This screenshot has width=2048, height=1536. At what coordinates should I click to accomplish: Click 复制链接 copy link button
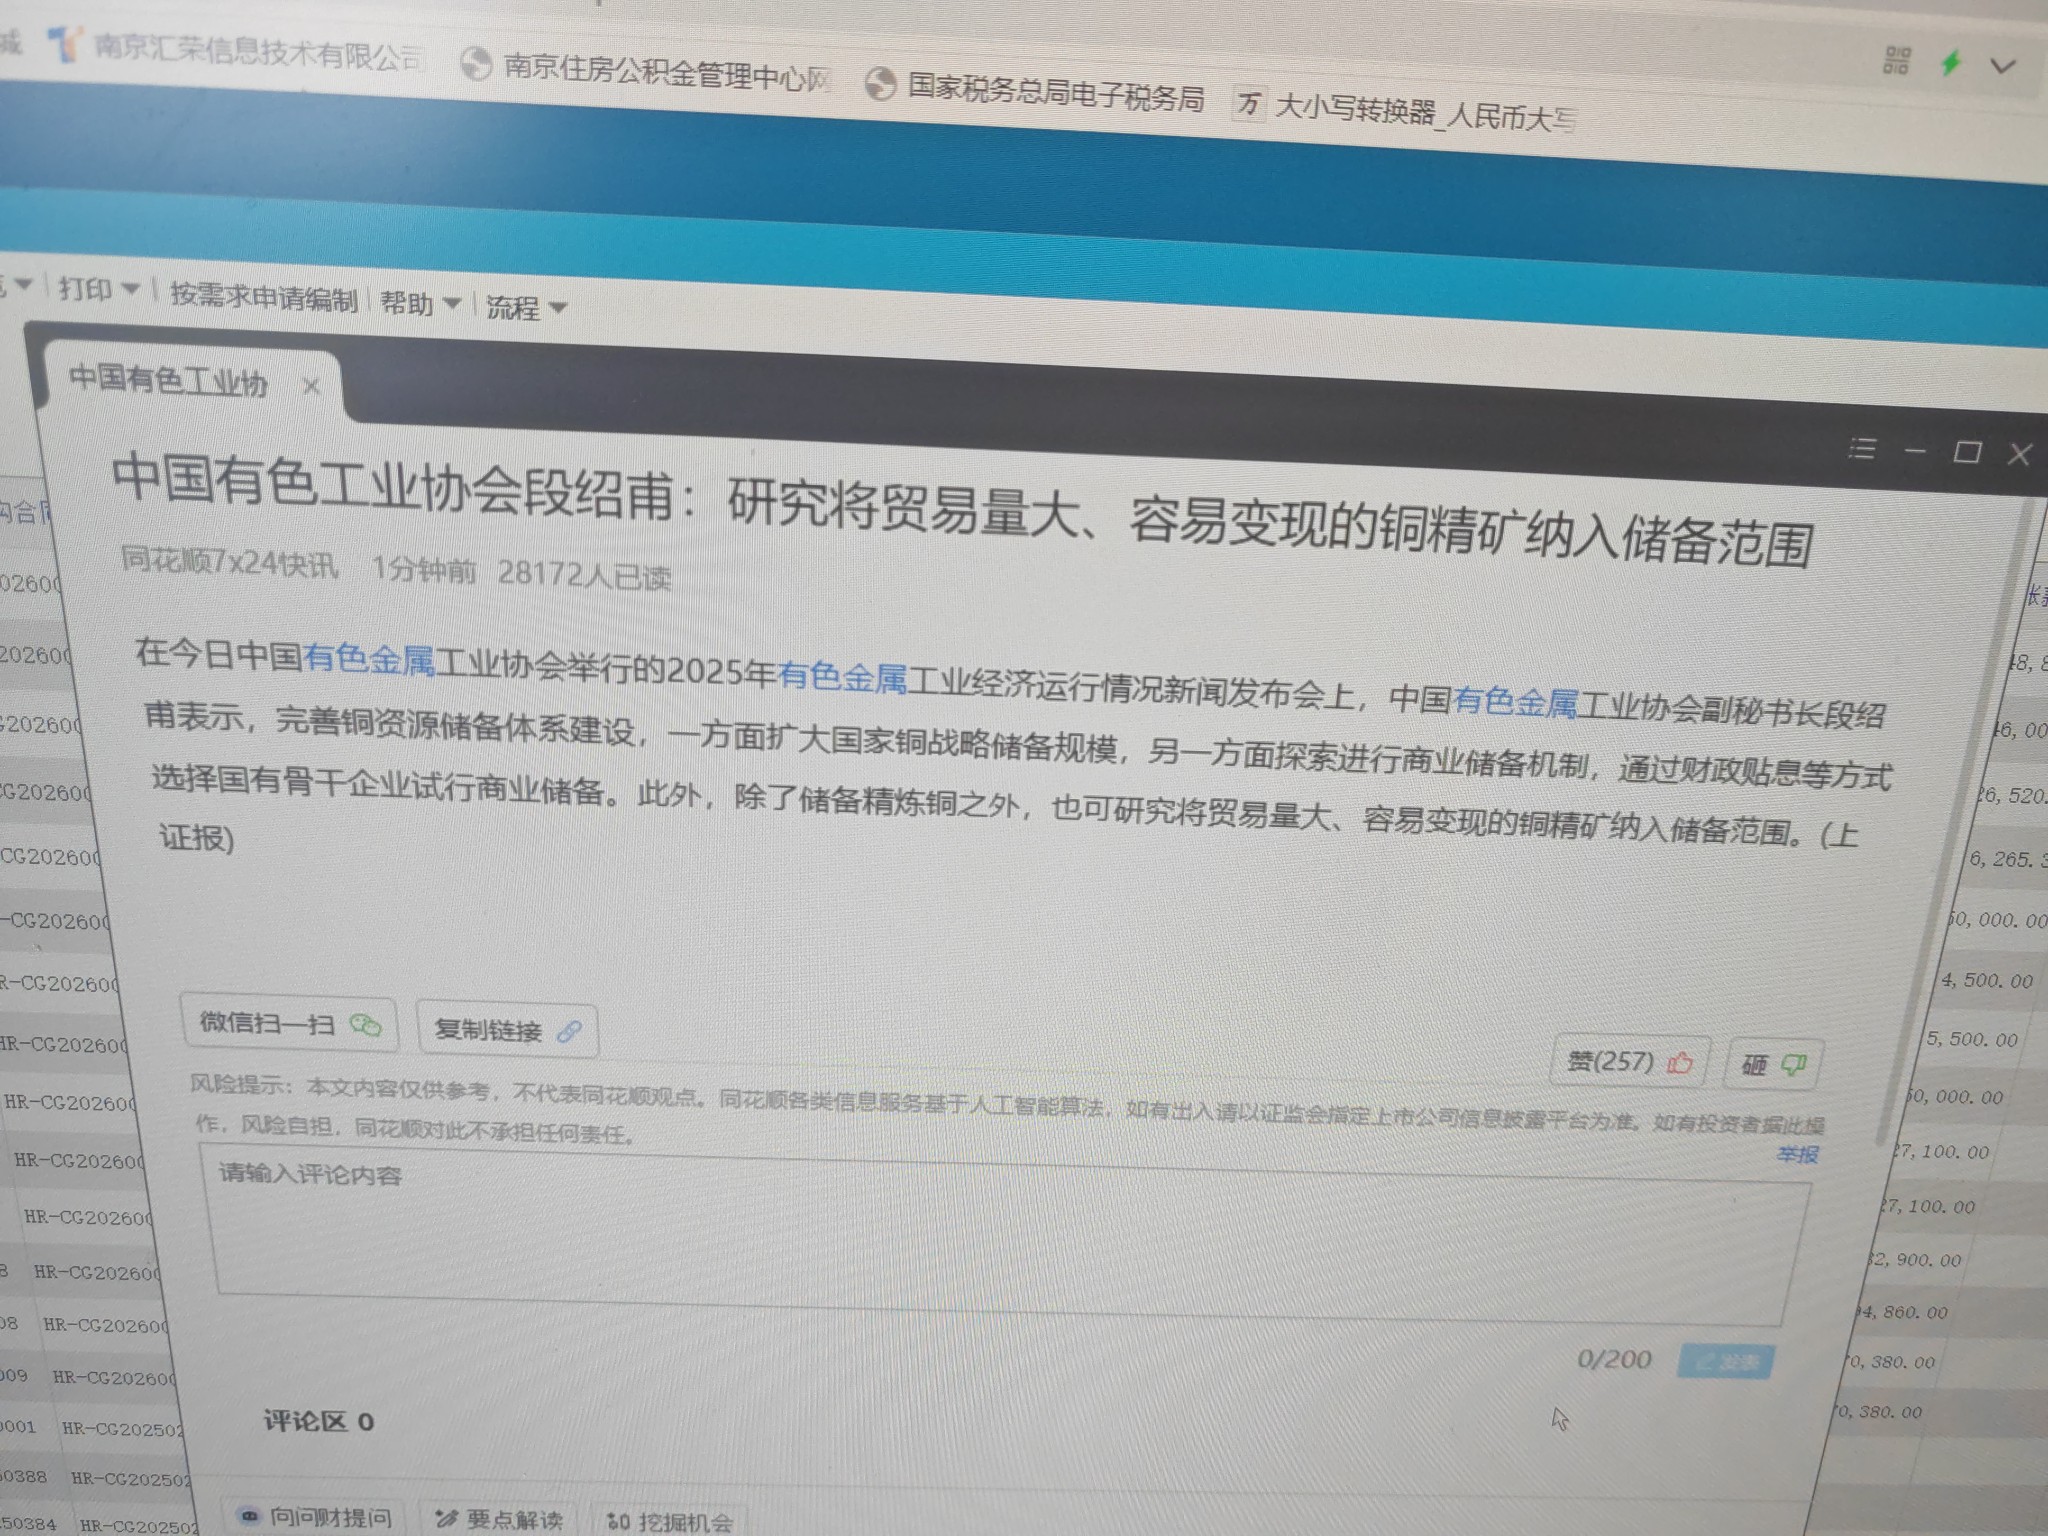pos(507,1030)
